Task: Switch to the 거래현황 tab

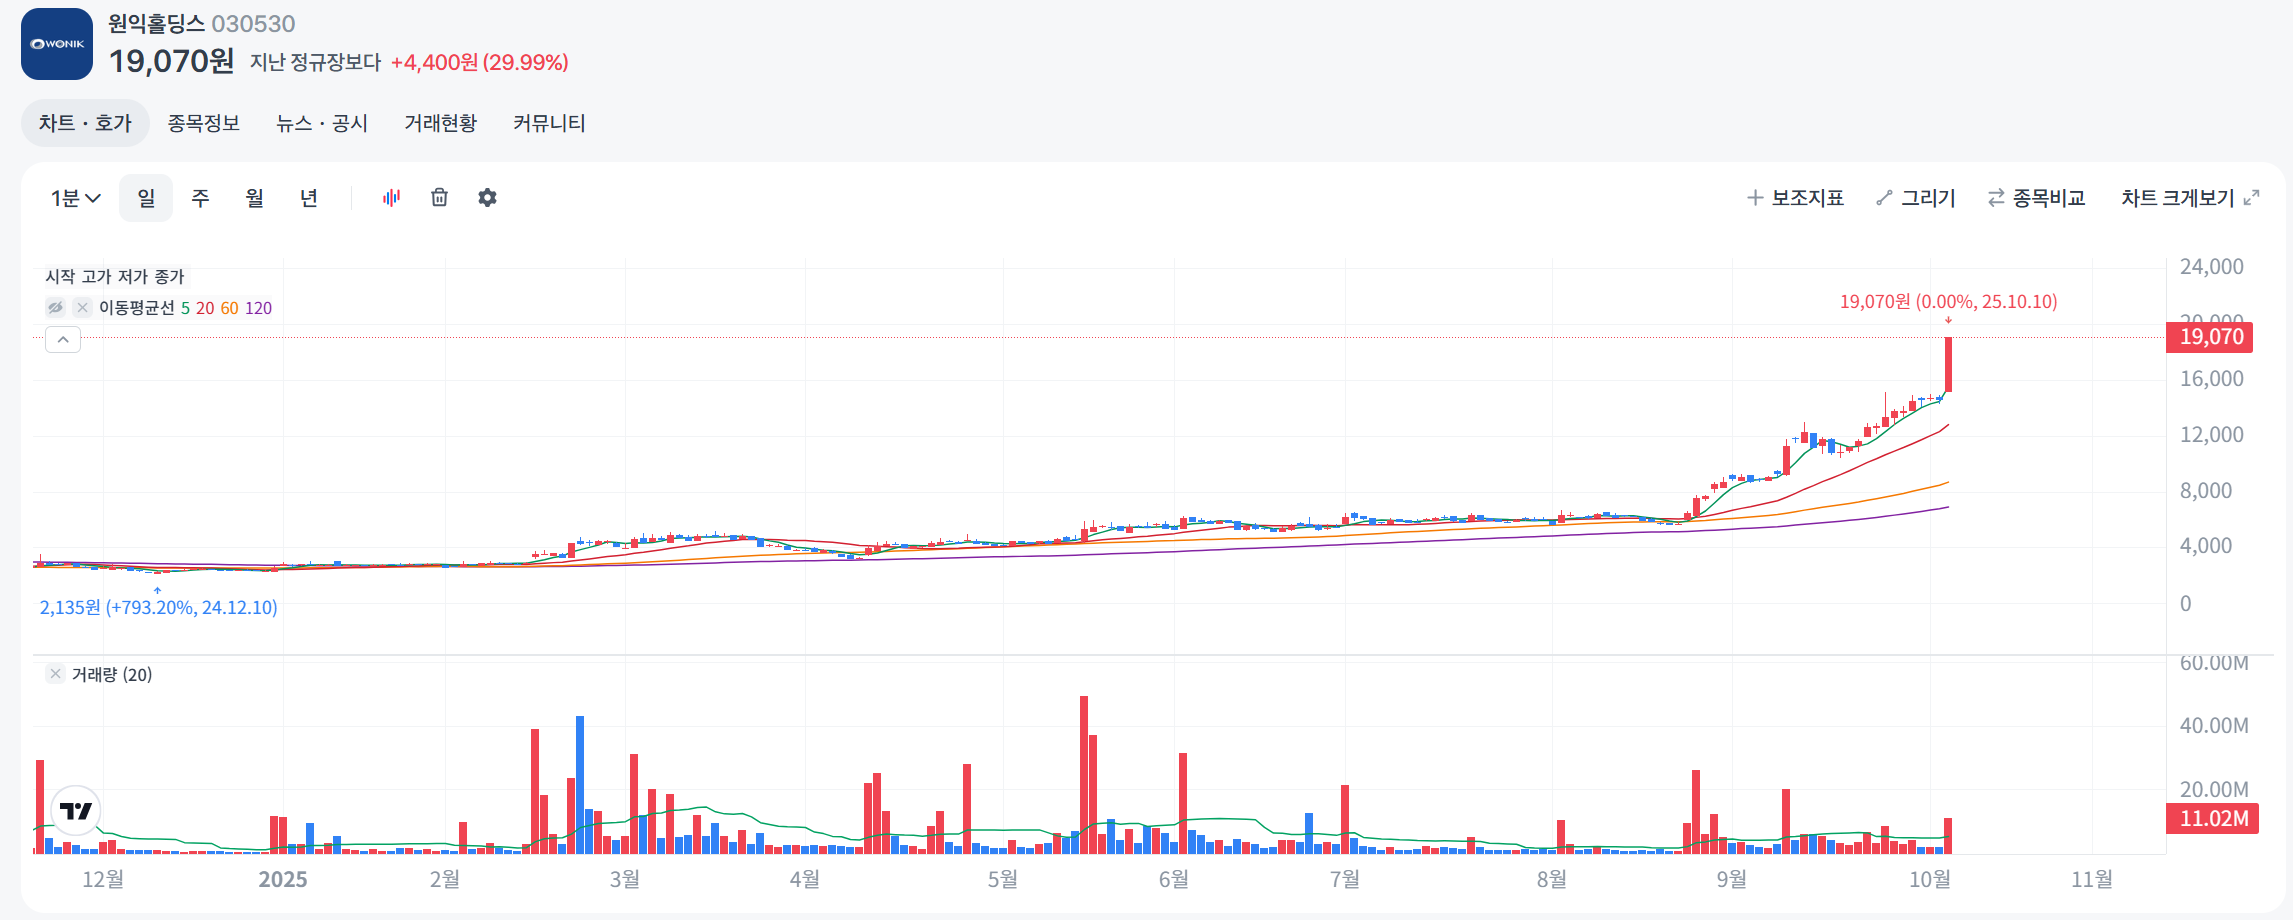Action: tap(440, 123)
